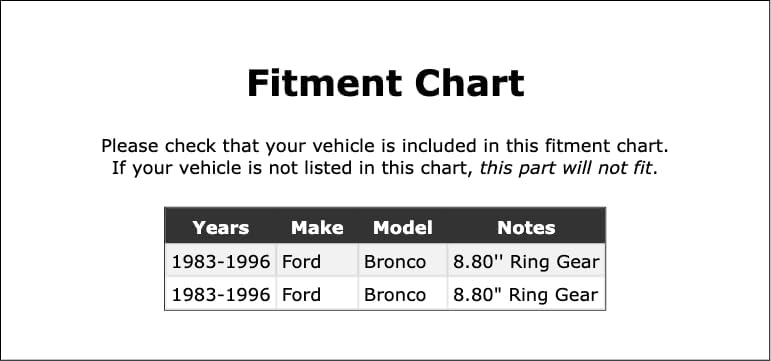Click first row 8.80'' Ring Gear note

coord(526,262)
